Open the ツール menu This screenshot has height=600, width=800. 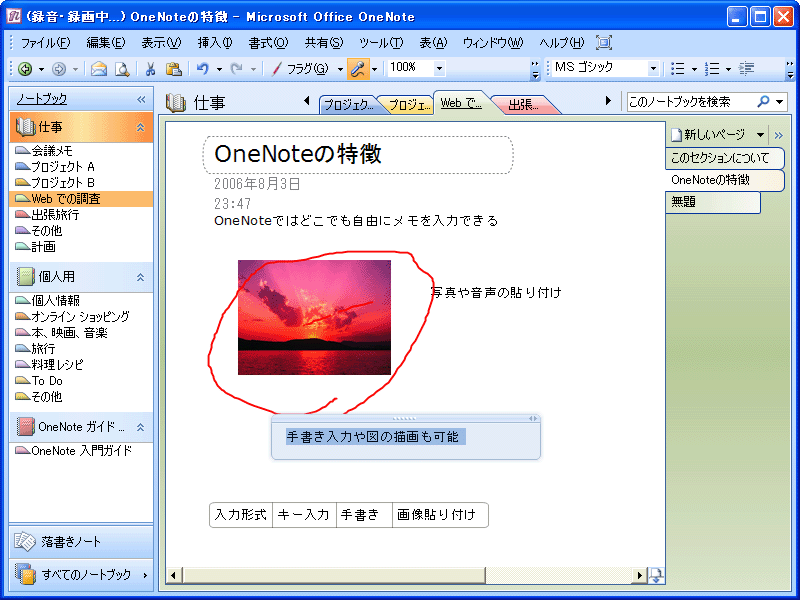point(381,43)
